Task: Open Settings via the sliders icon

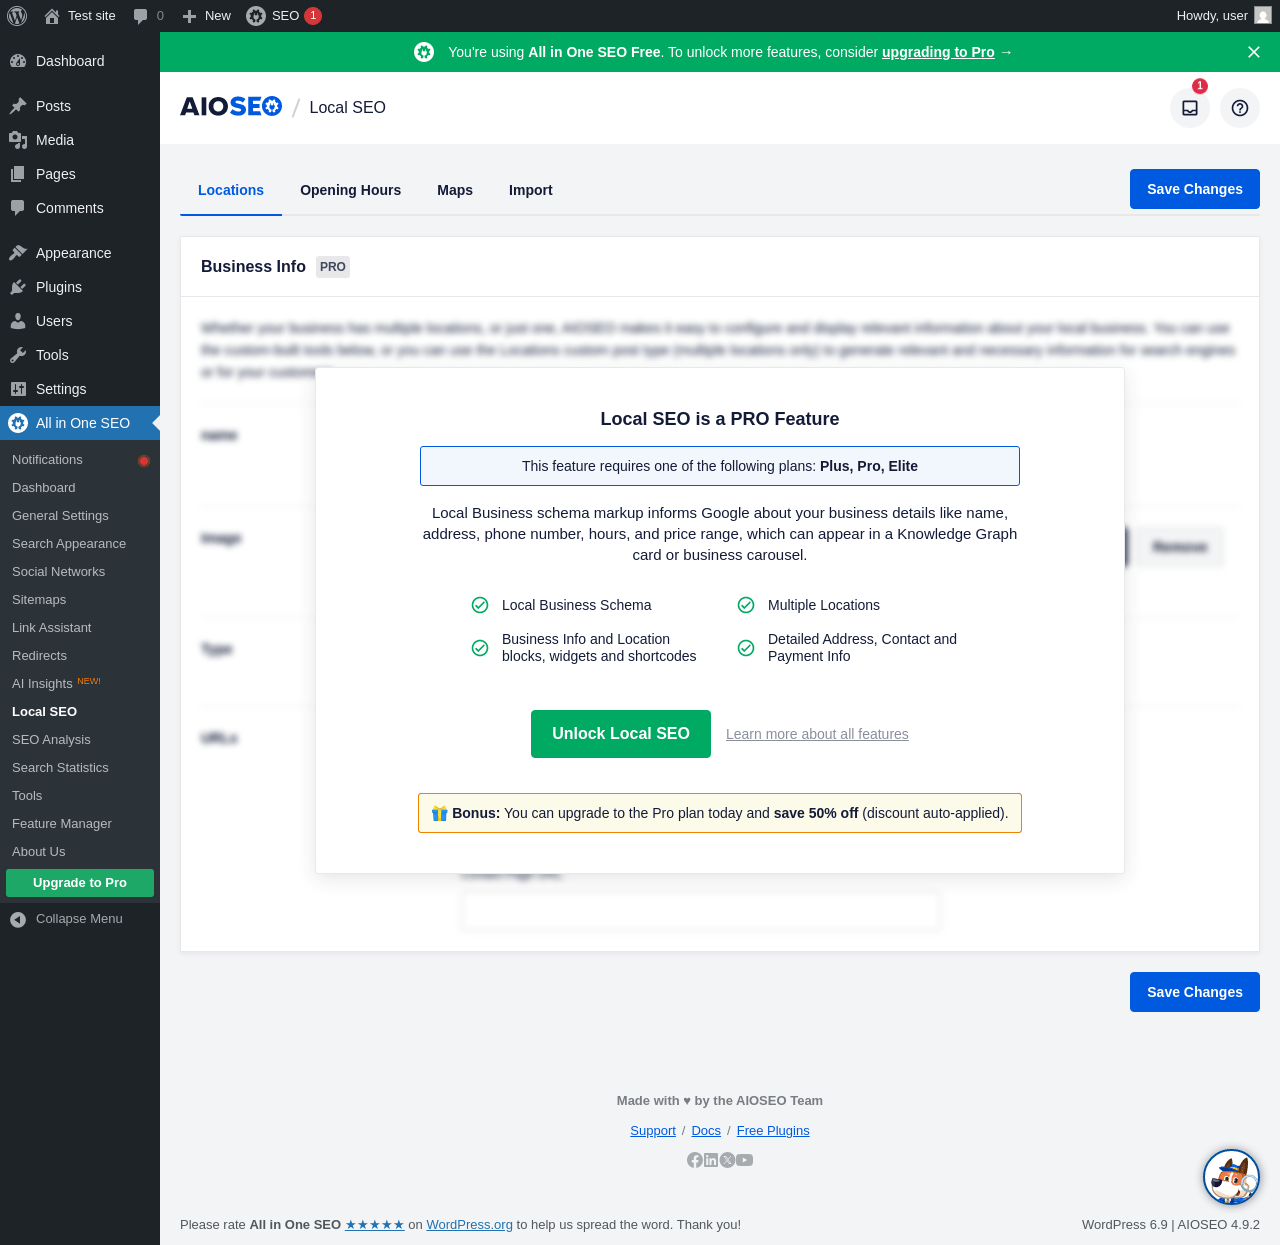Action: [18, 389]
